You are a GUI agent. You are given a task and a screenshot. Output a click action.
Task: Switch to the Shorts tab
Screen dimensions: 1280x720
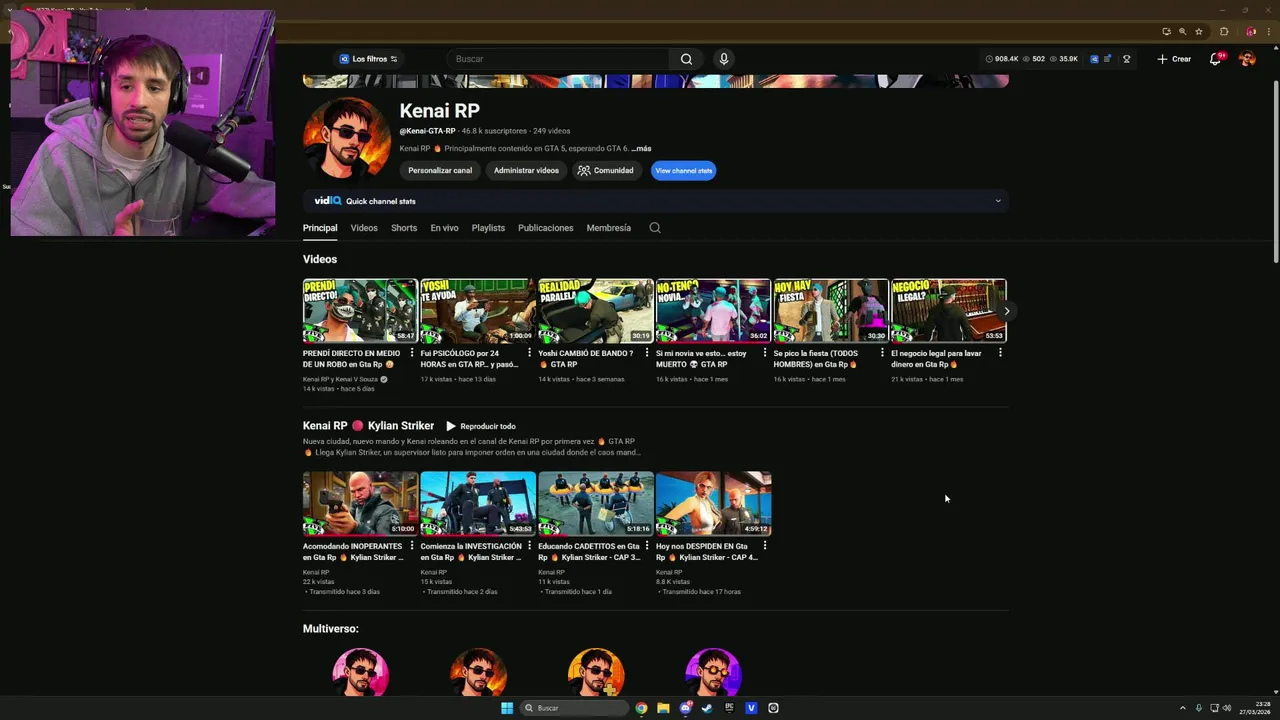[x=404, y=228]
